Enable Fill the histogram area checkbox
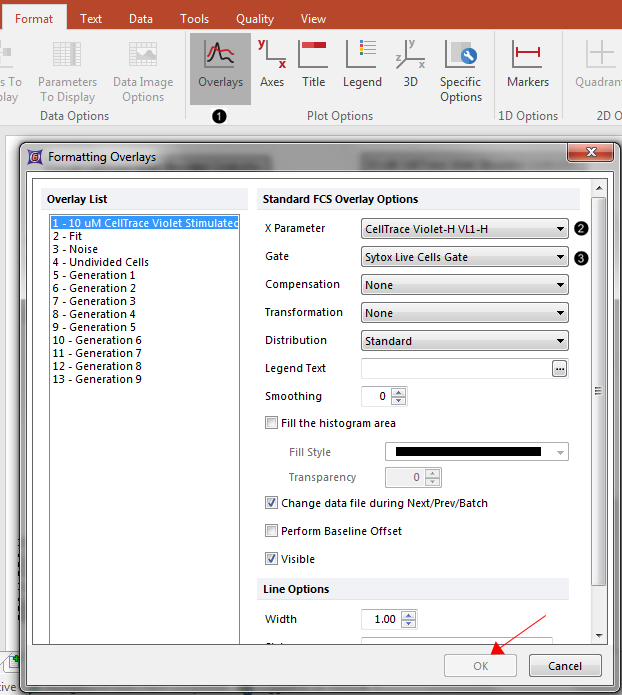 tap(272, 423)
